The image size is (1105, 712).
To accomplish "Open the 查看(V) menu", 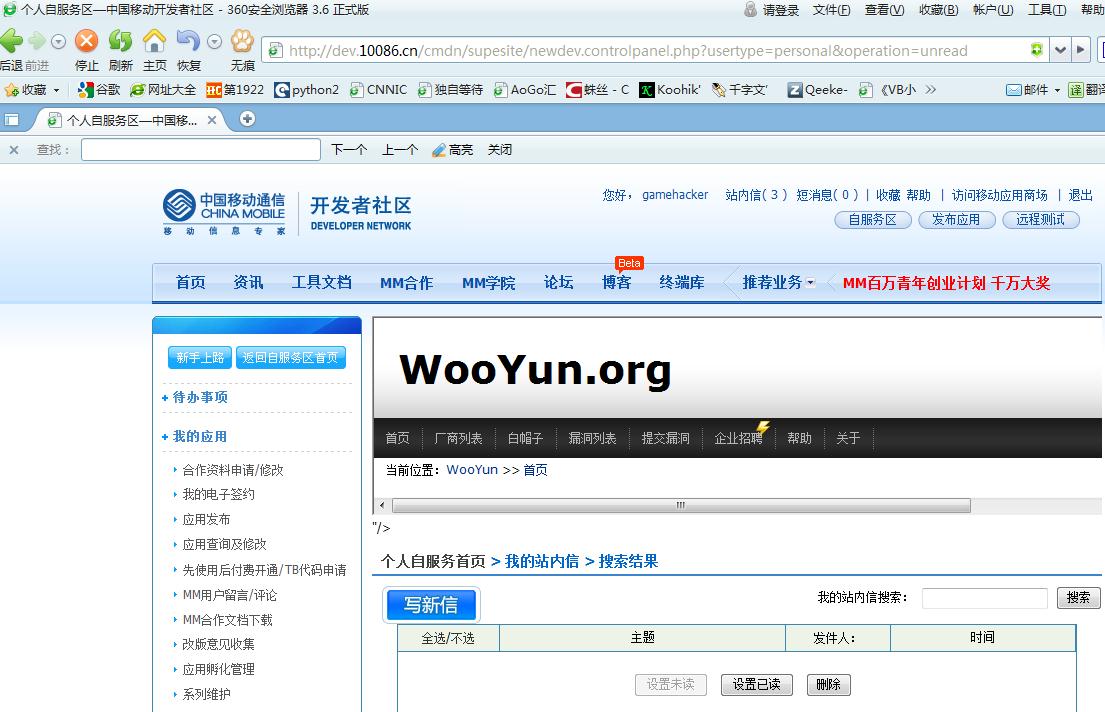I will click(x=884, y=10).
